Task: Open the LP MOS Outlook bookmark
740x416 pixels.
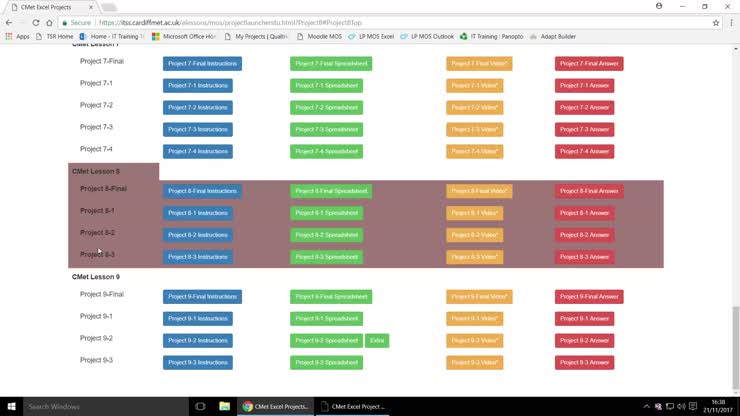Action: click(x=427, y=36)
